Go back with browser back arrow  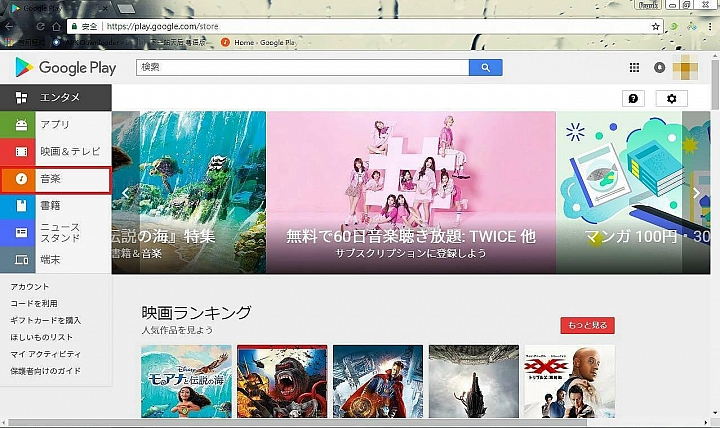pyautogui.click(x=9, y=27)
